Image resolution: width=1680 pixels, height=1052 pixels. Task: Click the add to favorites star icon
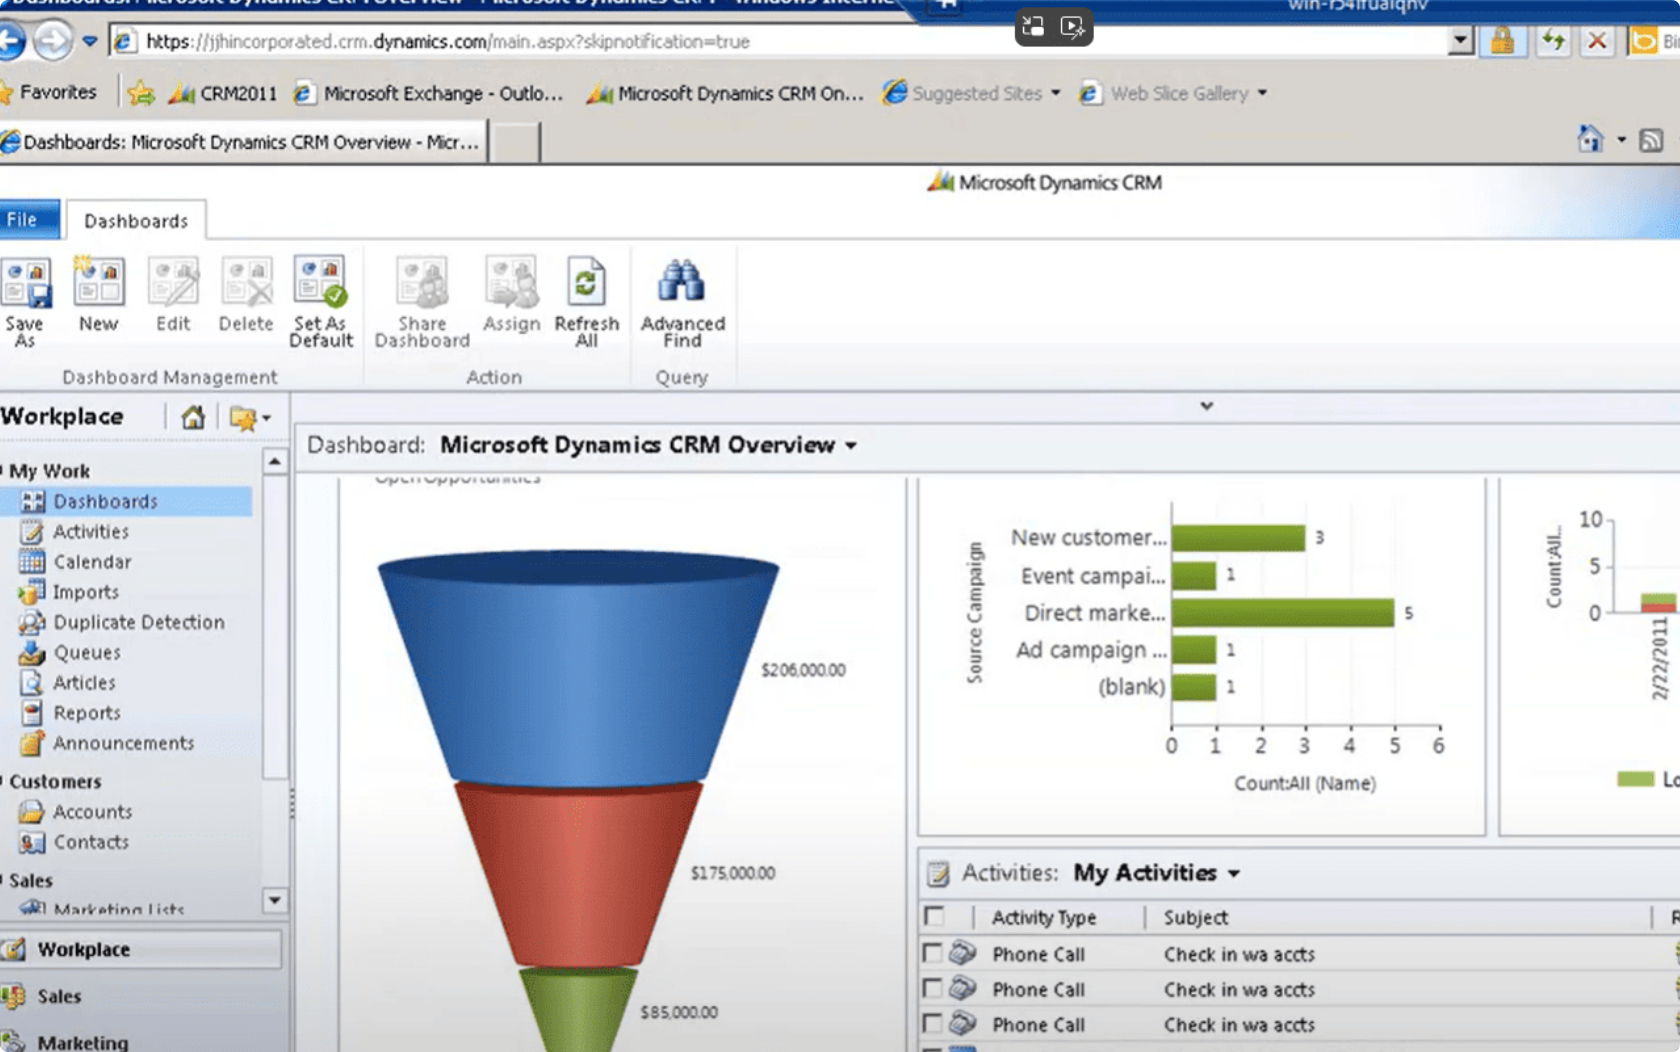(141, 94)
